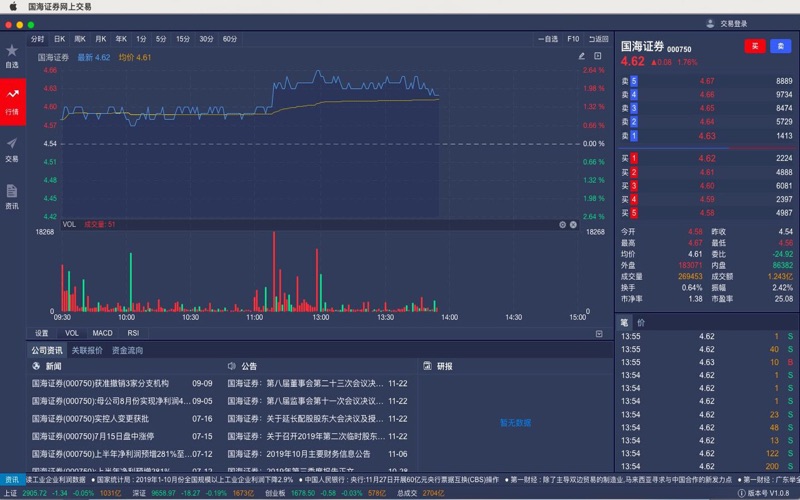800x500 pixels.
Task: Open the VOL indicator settings gear
Action: 562,224
